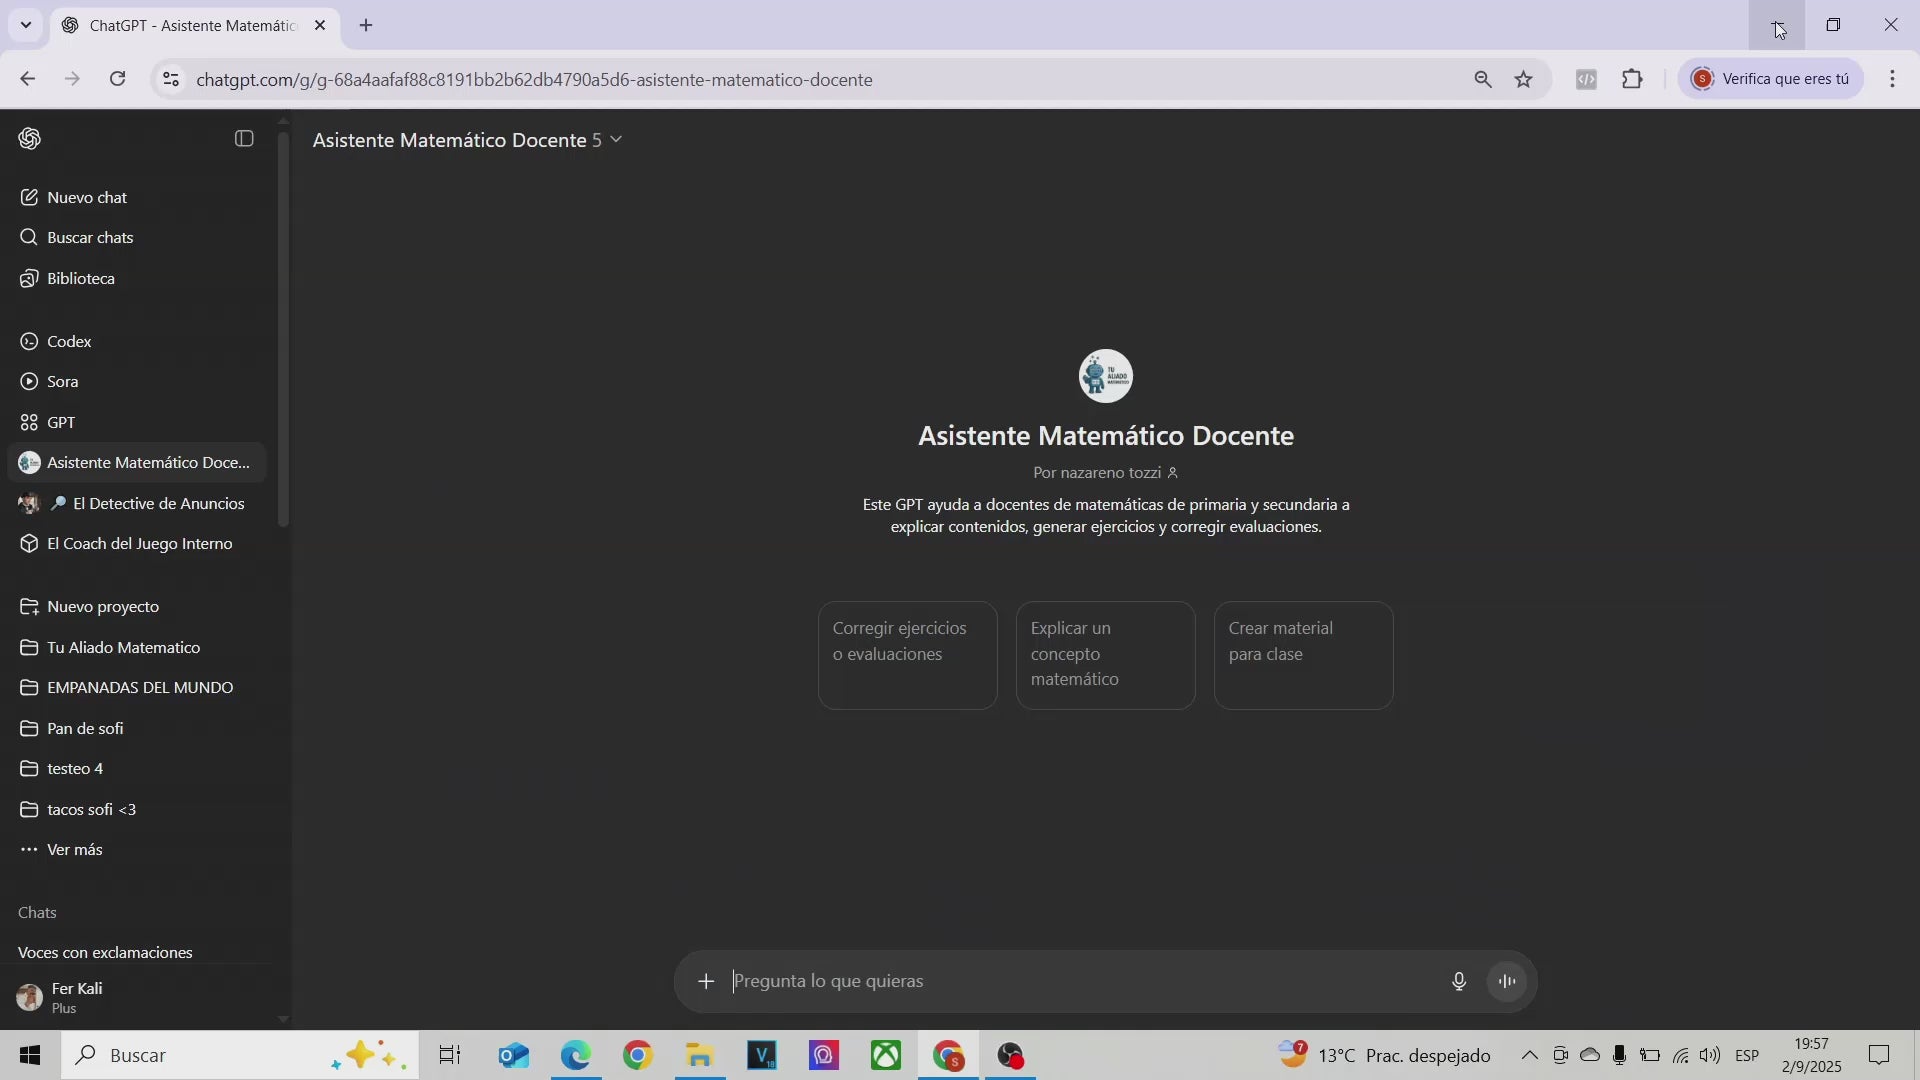Click the plus attach button in composer
The width and height of the screenshot is (1920, 1080).
click(706, 982)
